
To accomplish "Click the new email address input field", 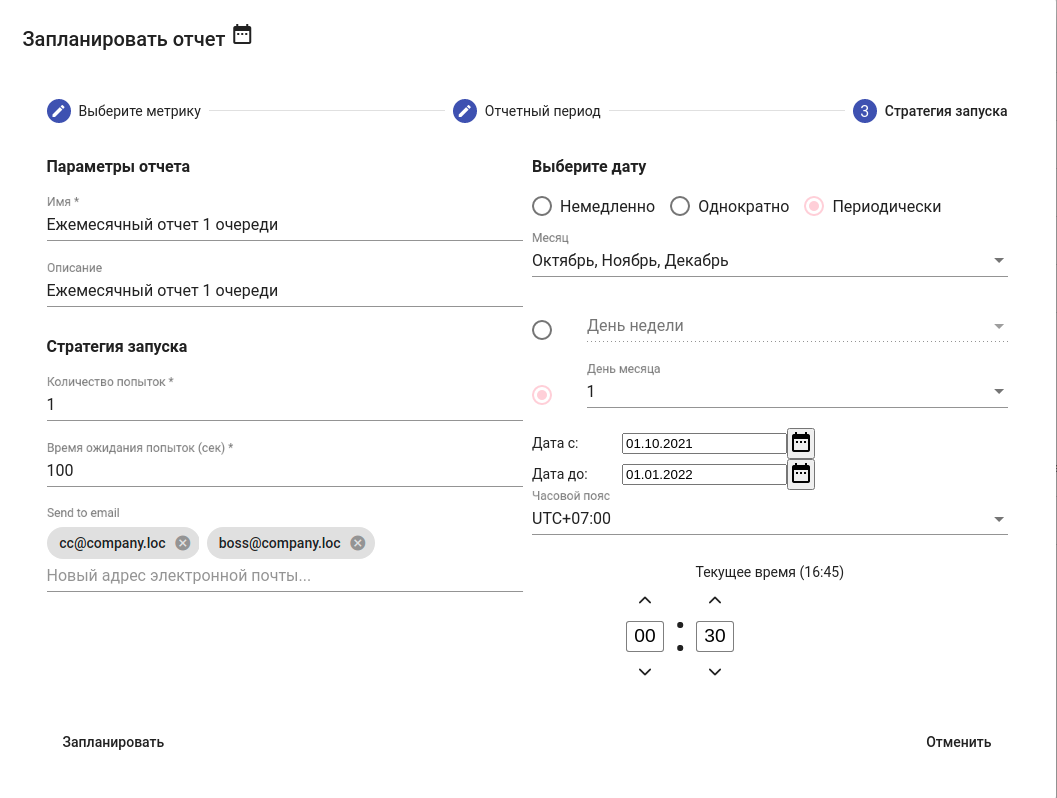I will pyautogui.click(x=284, y=576).
